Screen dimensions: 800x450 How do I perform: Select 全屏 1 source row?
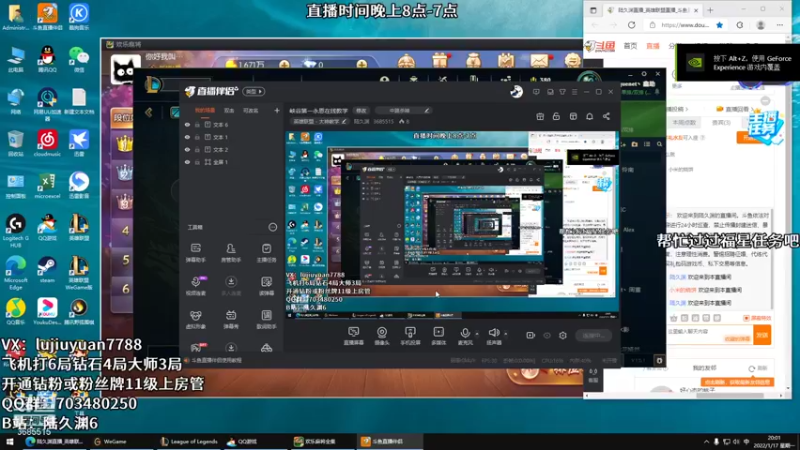(x=232, y=162)
